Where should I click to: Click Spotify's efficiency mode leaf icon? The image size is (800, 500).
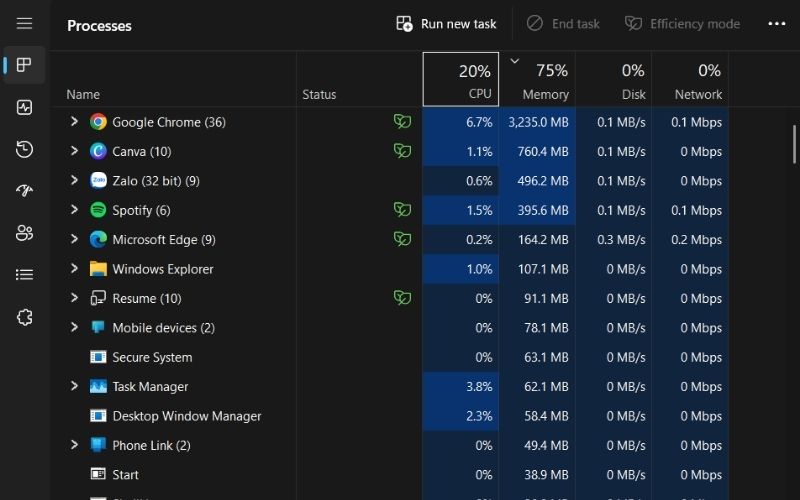click(402, 210)
